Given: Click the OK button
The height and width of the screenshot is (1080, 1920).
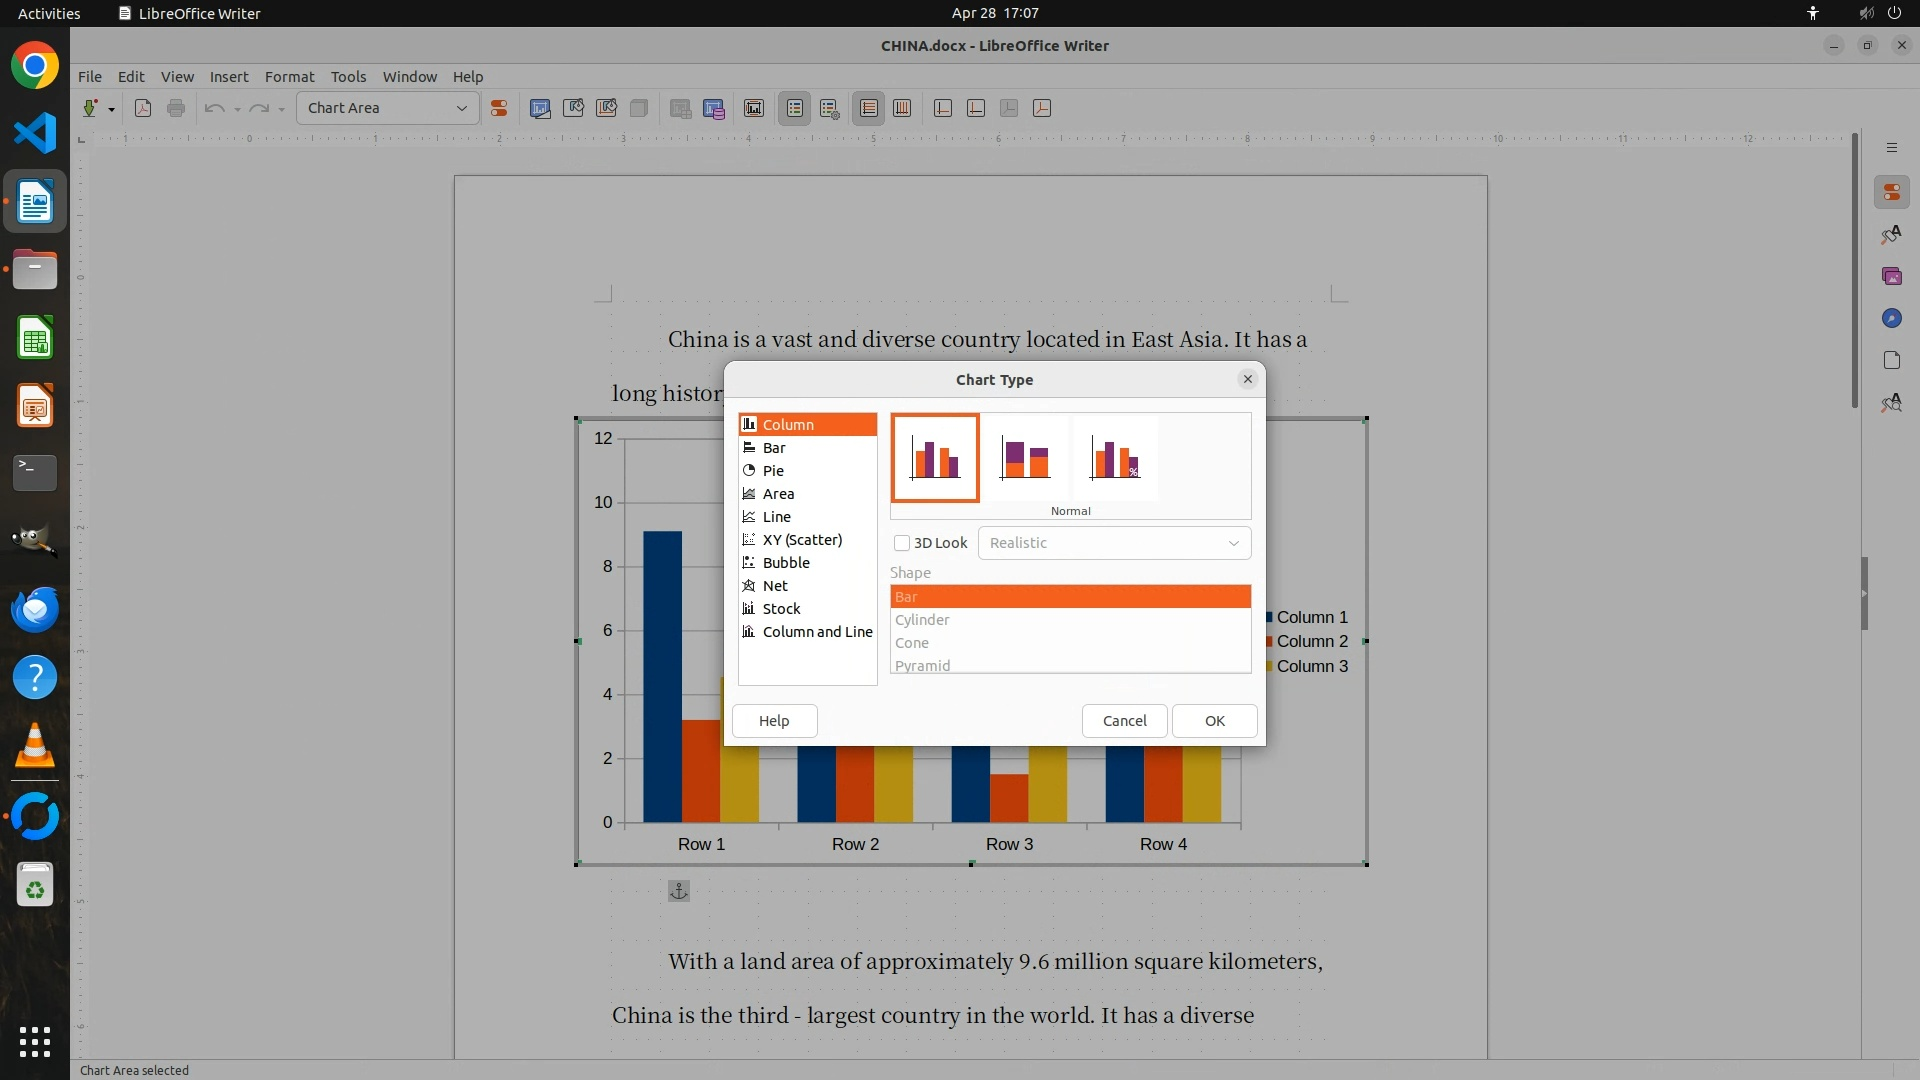Looking at the screenshot, I should tap(1214, 721).
